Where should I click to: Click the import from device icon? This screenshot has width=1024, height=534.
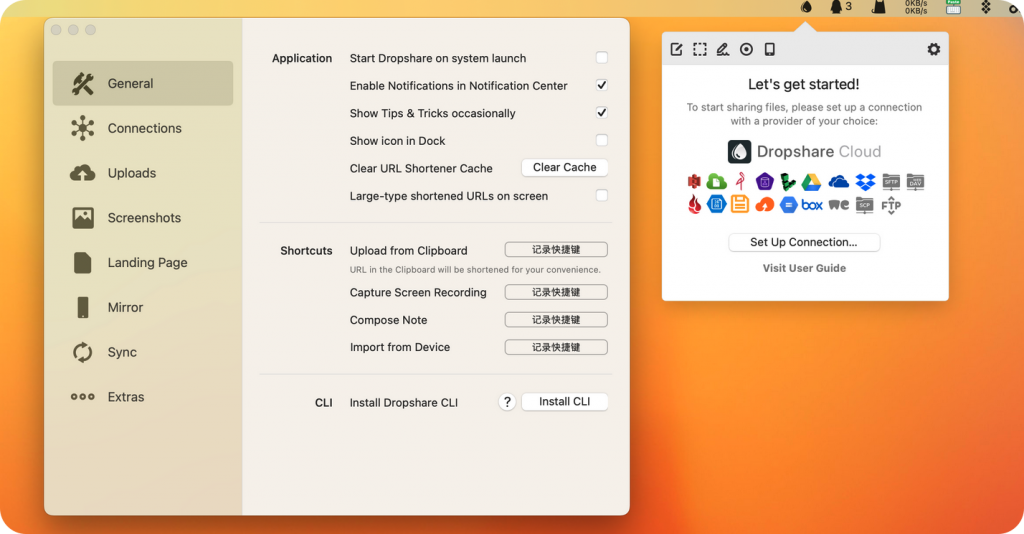coord(770,50)
